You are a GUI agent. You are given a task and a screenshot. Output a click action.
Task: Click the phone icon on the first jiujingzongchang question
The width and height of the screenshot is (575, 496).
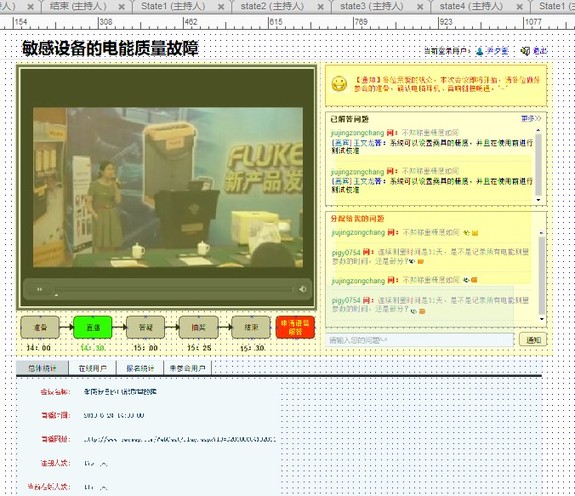pos(466,233)
